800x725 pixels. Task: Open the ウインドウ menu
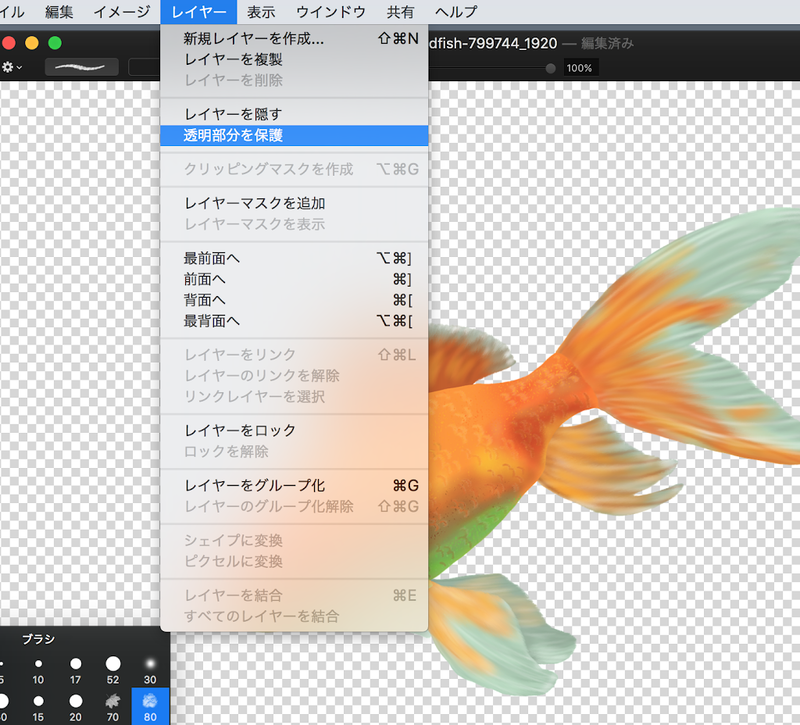click(329, 12)
